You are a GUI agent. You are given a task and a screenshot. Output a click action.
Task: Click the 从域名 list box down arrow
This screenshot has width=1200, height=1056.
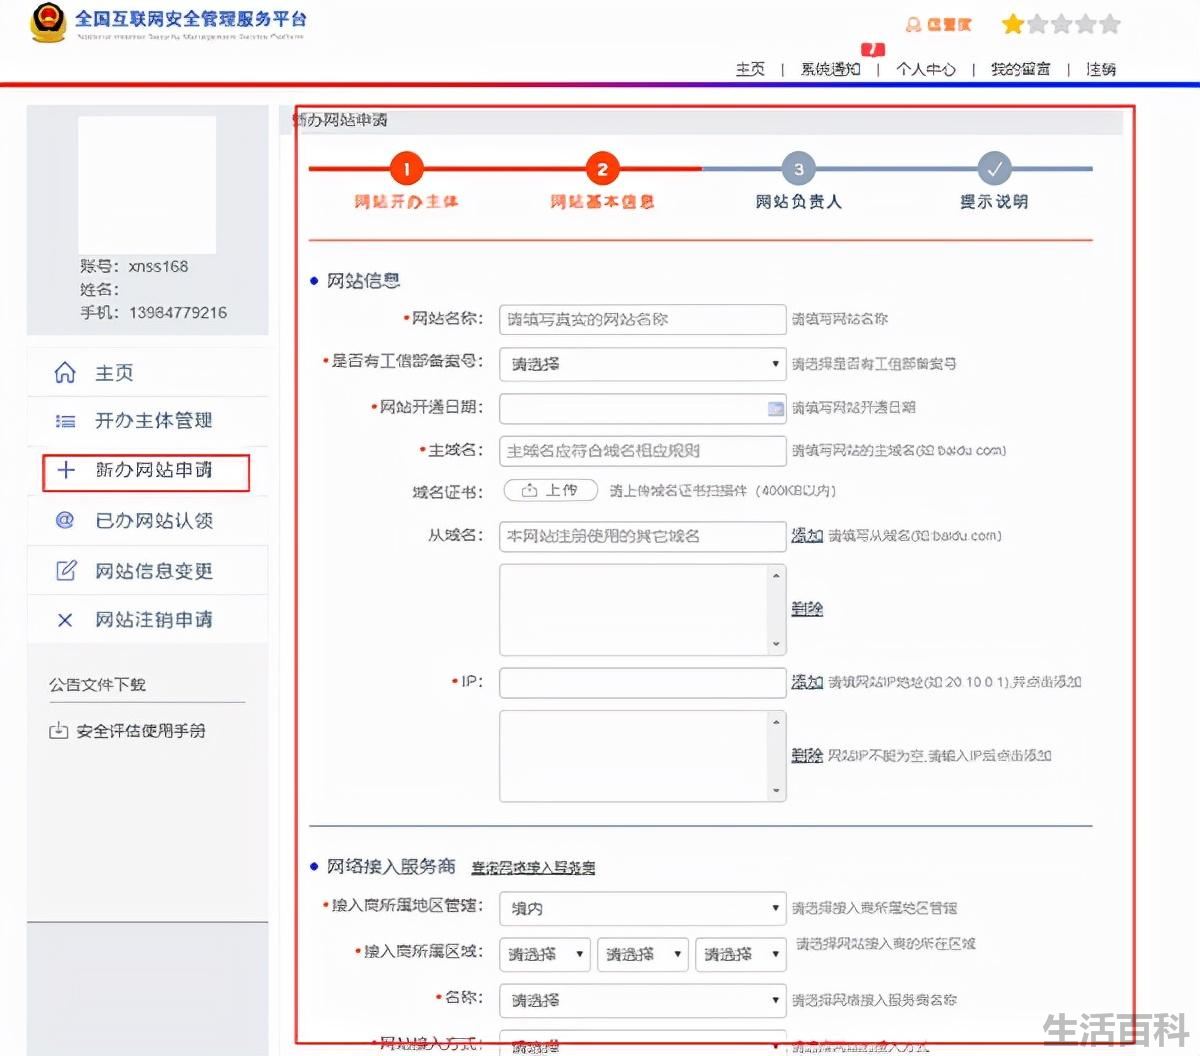pos(777,644)
